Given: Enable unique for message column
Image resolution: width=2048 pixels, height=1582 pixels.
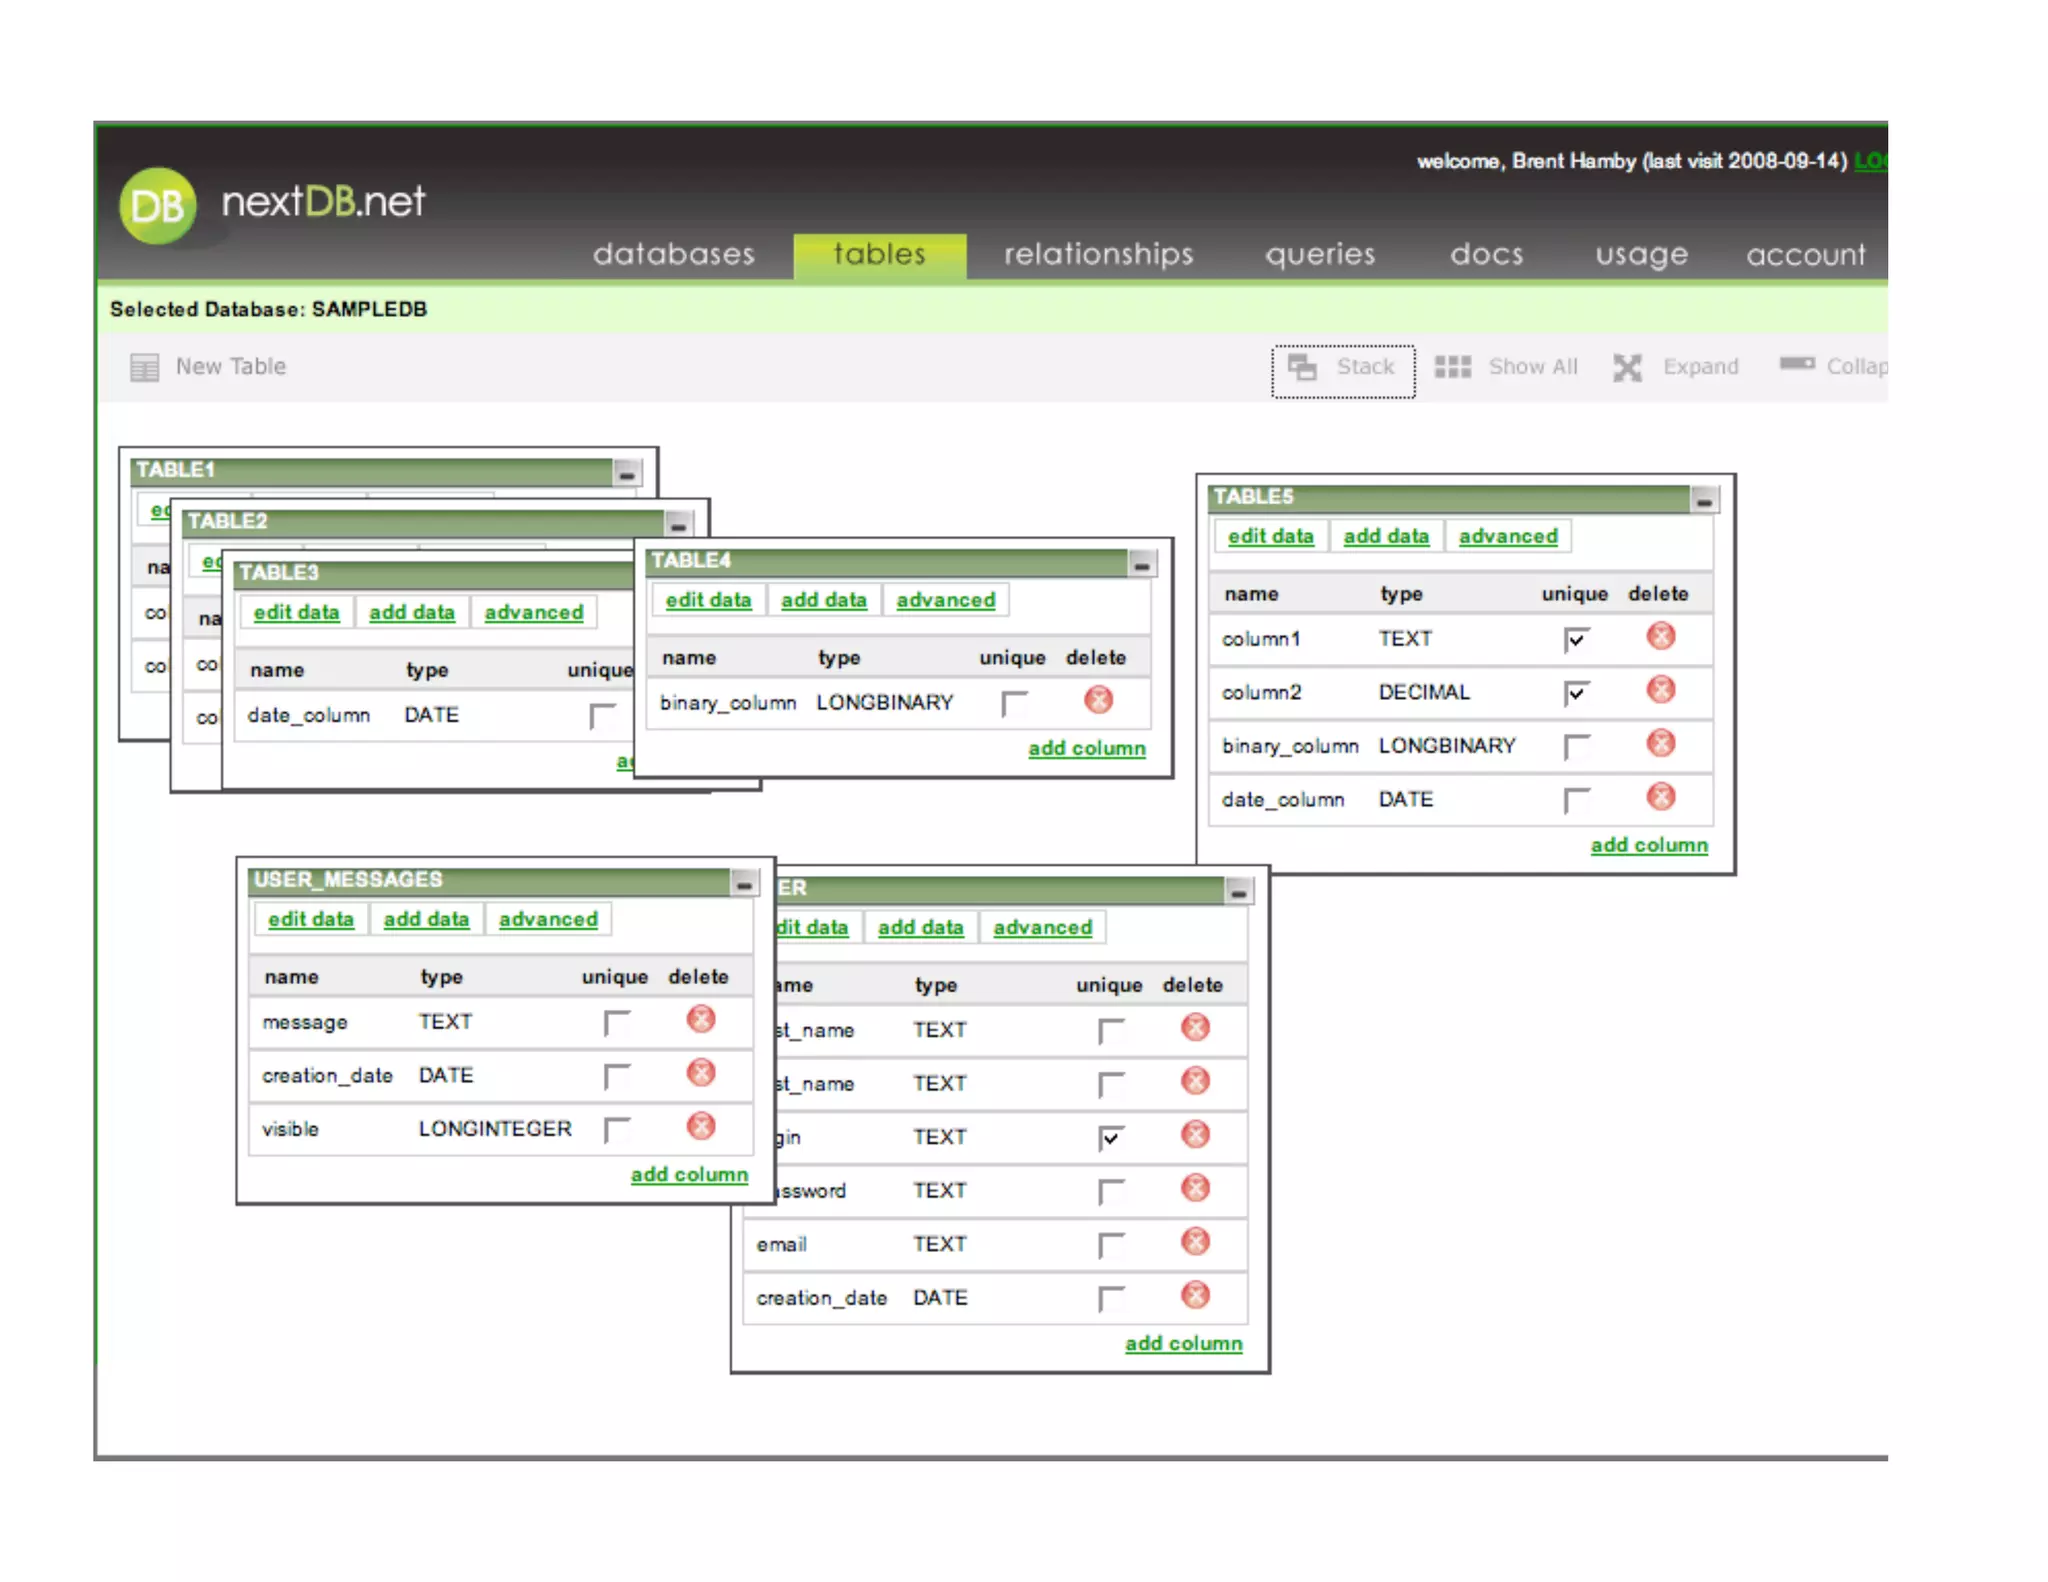Looking at the screenshot, I should tap(616, 1022).
